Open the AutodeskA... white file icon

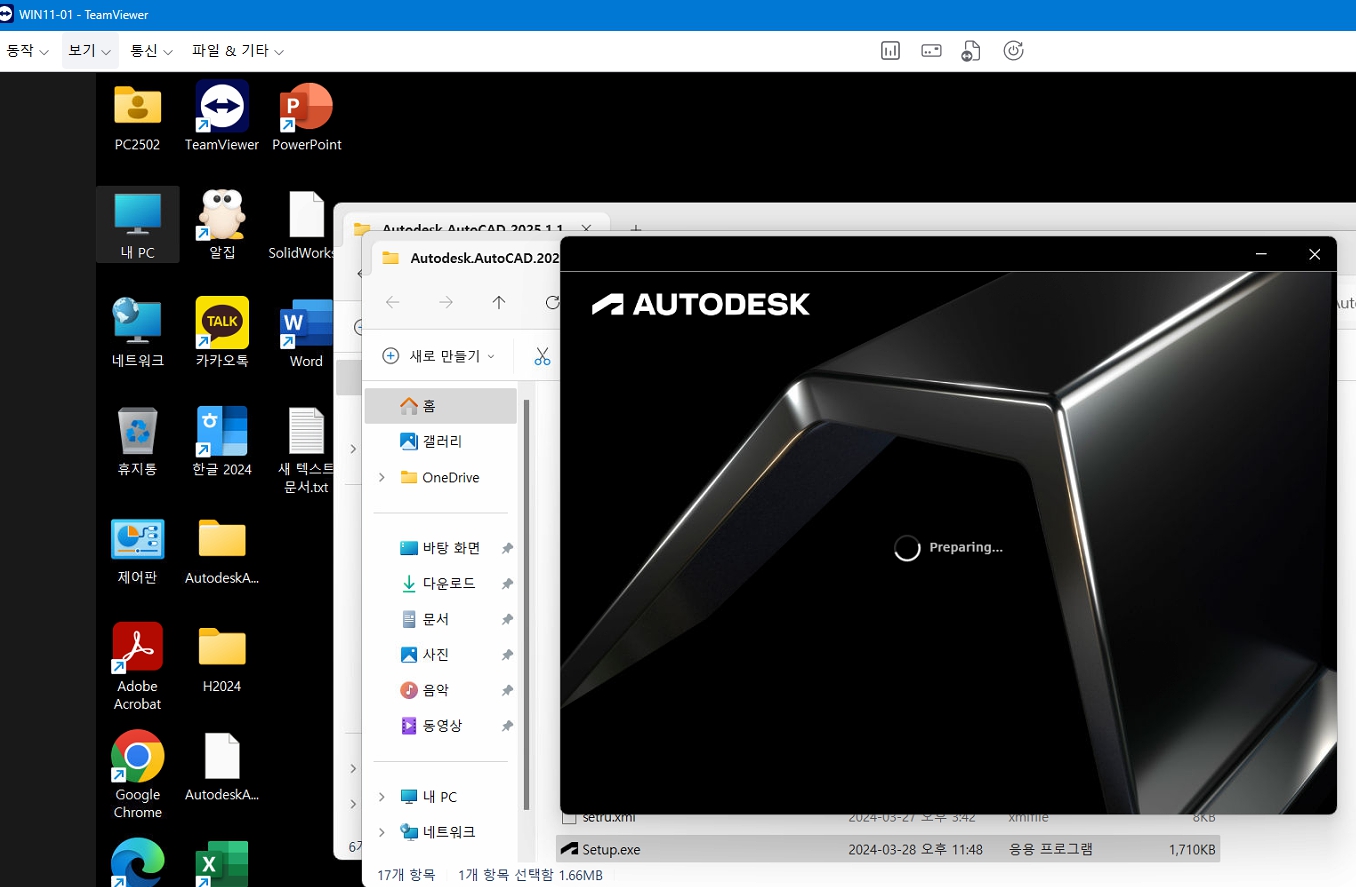(x=221, y=766)
